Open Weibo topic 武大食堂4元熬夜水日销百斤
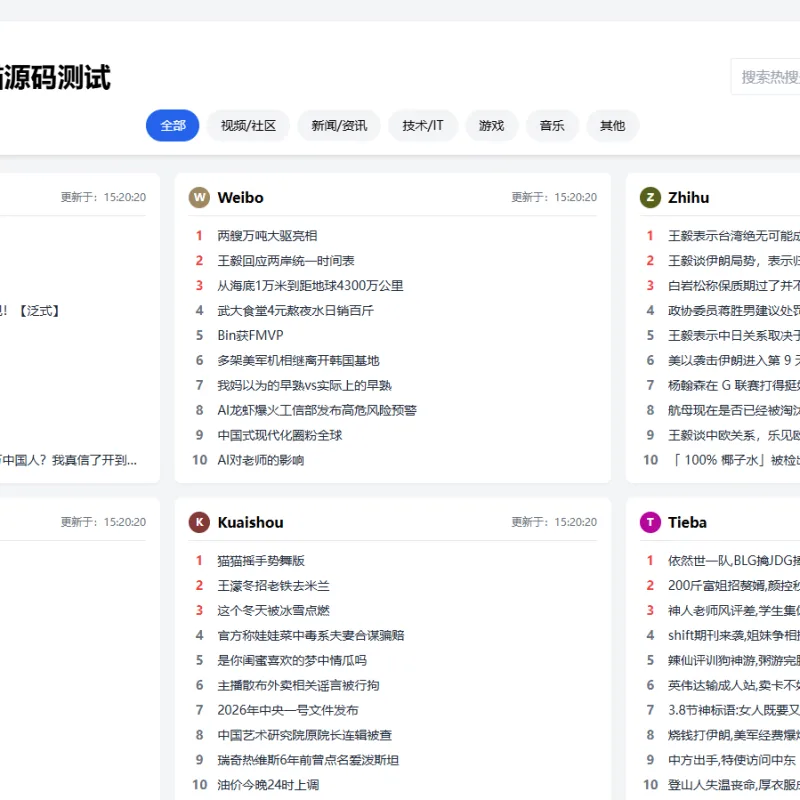The height and width of the screenshot is (800, 800). tap(295, 311)
